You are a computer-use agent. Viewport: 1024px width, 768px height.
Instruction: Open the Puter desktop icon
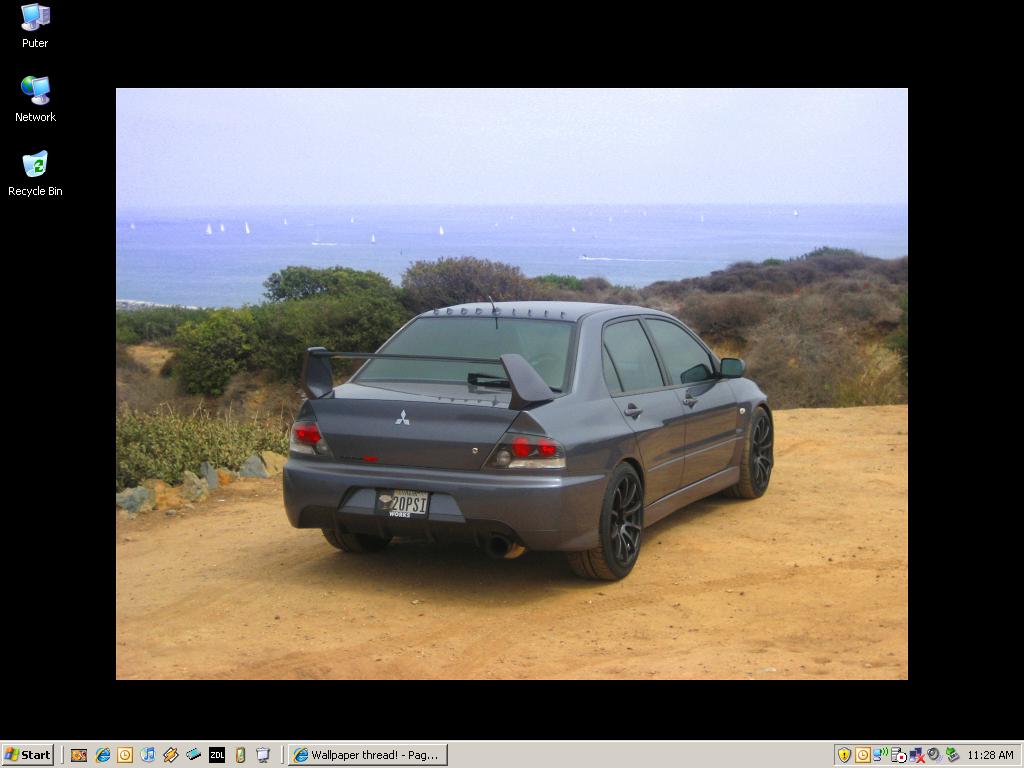(x=35, y=26)
